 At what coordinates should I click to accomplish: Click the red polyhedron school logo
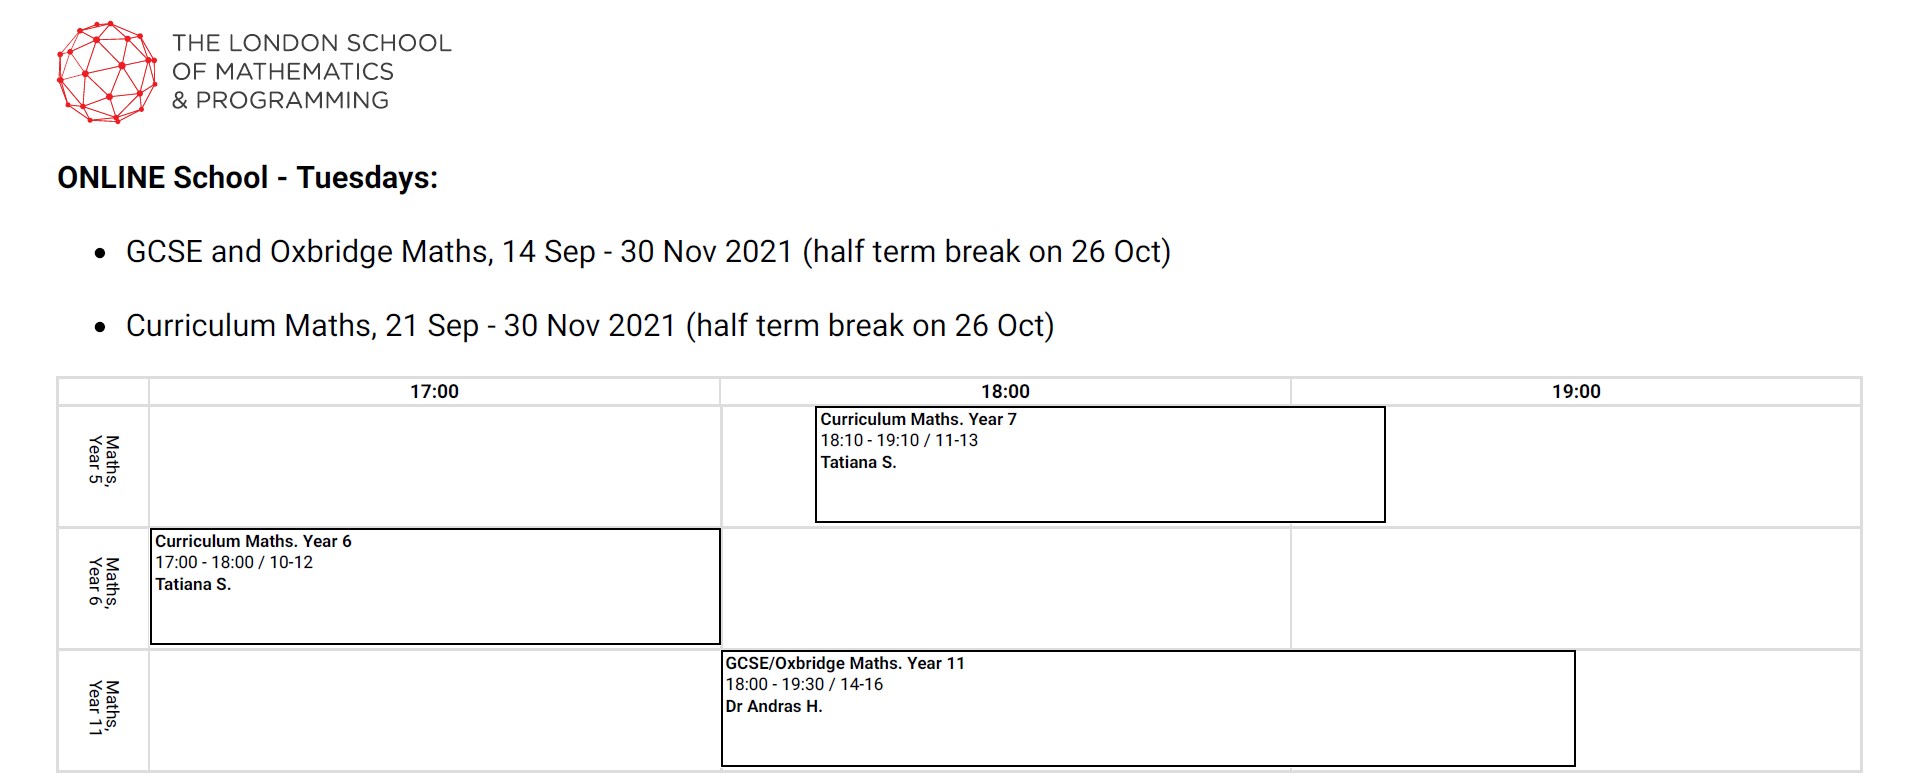coord(107,72)
